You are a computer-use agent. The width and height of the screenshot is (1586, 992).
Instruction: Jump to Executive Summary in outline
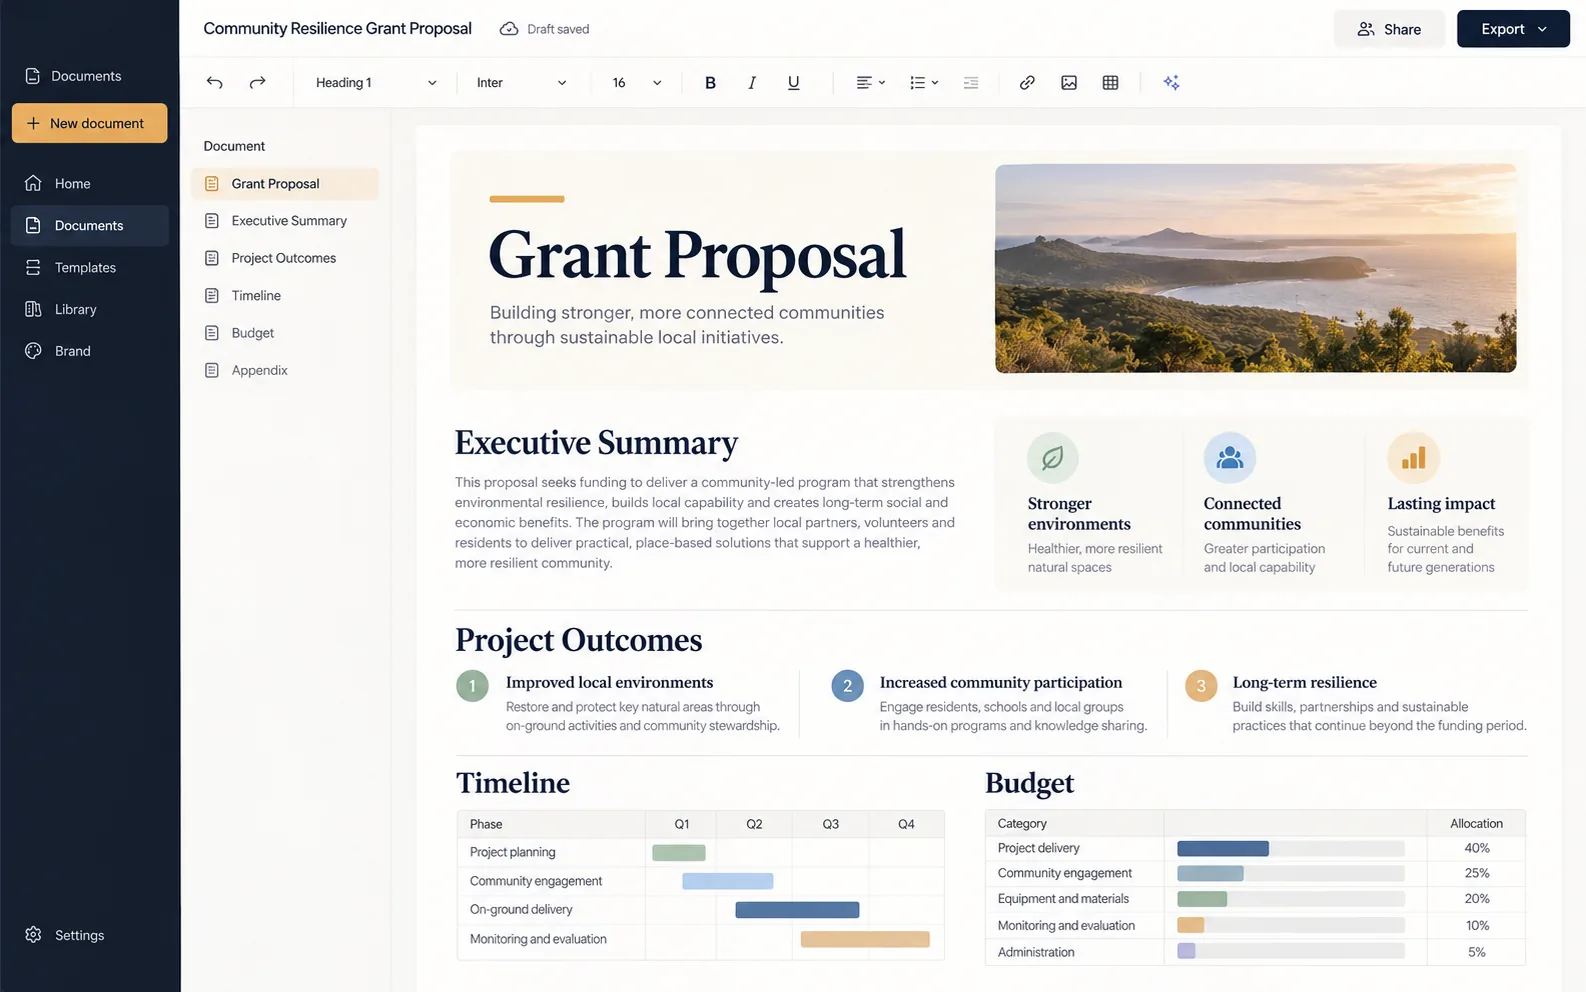tap(284, 221)
